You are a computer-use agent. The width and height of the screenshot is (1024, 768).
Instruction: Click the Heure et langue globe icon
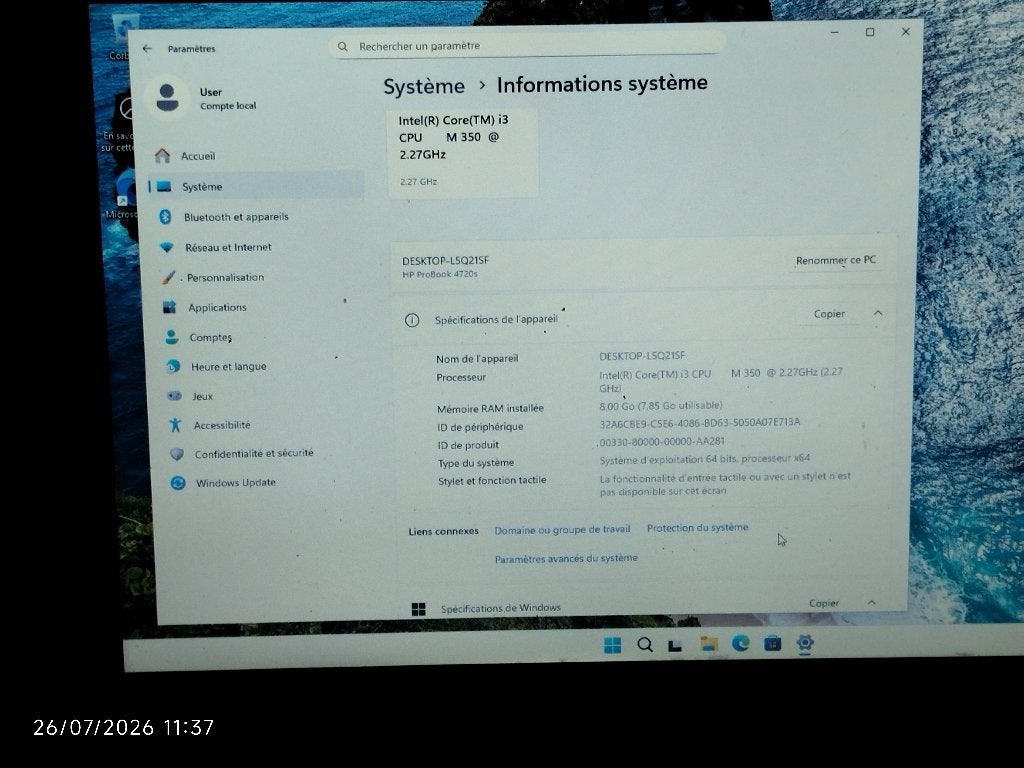172,366
